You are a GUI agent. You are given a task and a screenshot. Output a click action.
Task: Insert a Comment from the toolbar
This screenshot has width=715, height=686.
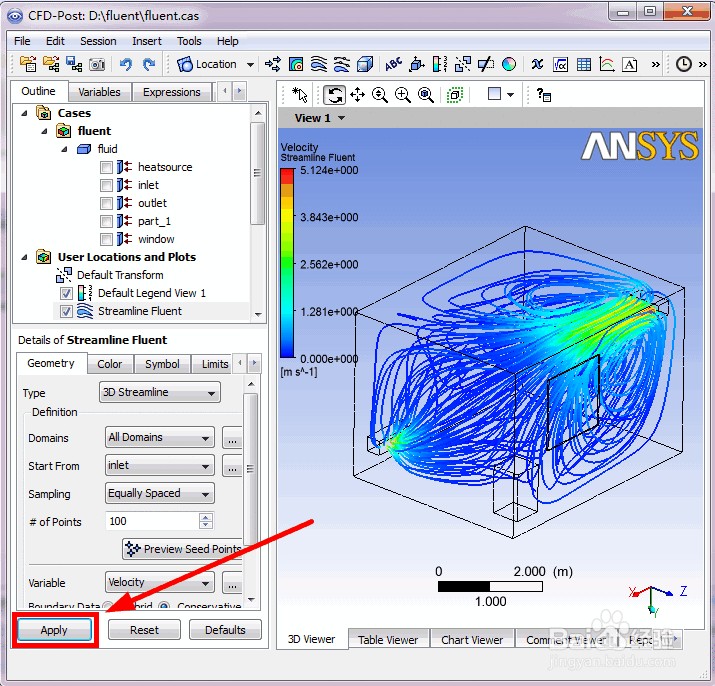(630, 64)
